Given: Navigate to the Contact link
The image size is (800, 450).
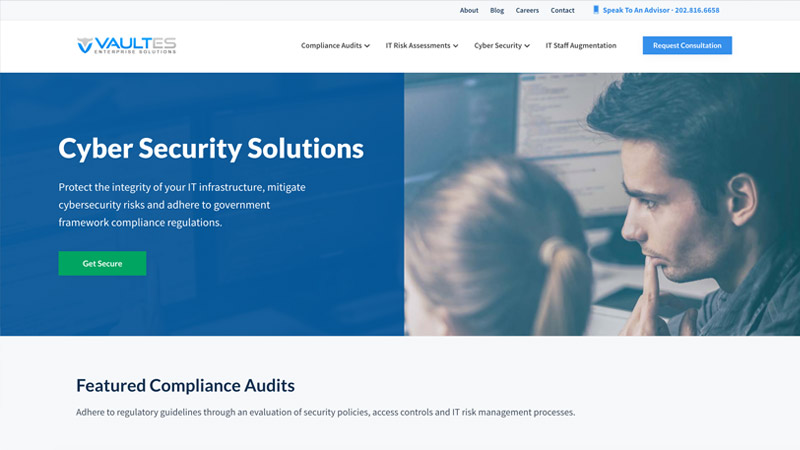Looking at the screenshot, I should (x=562, y=10).
